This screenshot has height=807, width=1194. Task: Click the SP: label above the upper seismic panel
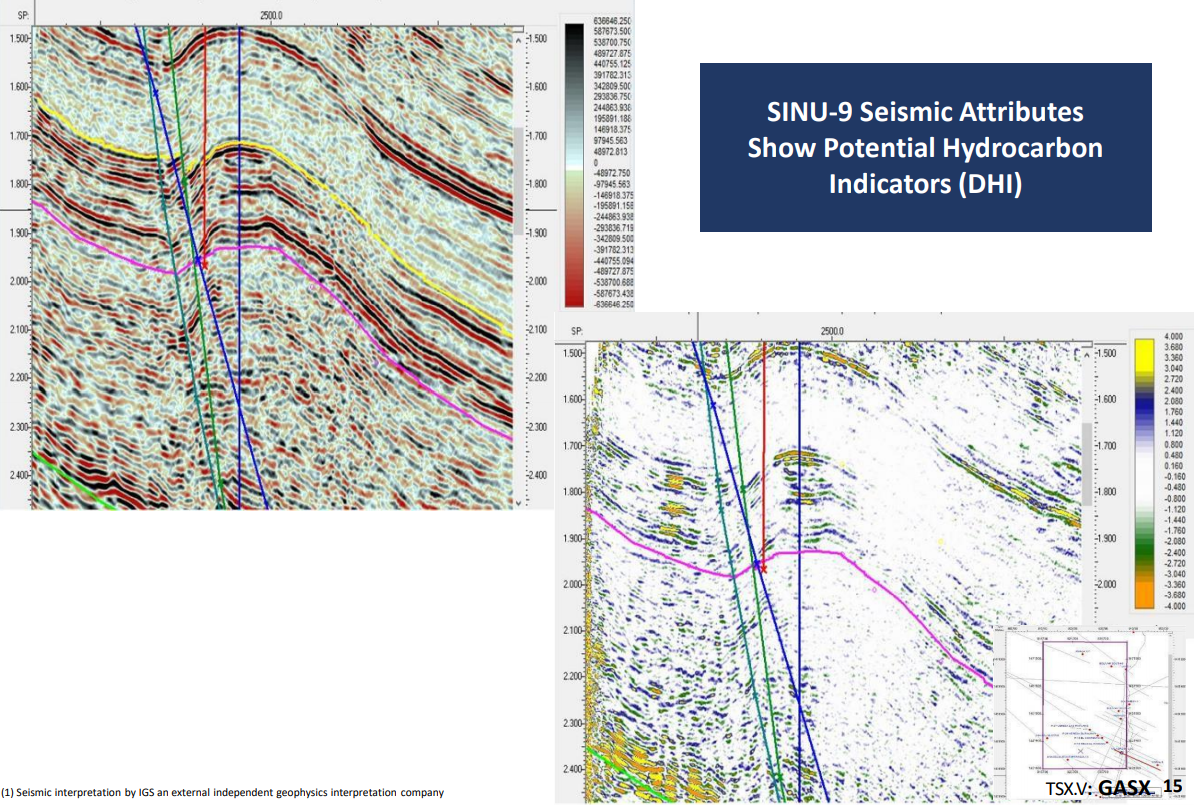23,15
